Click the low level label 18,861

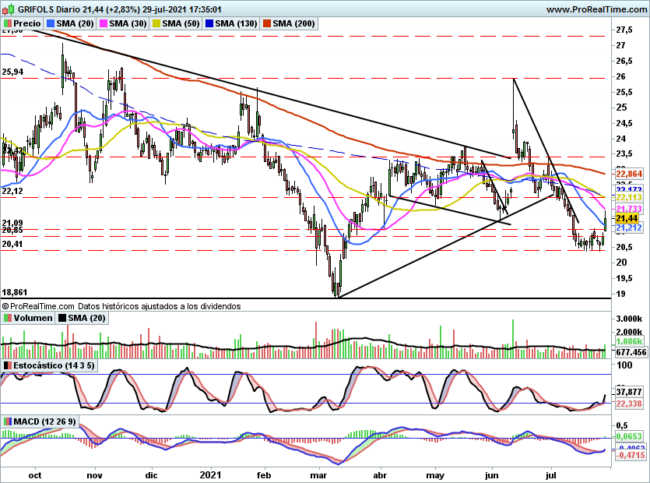(x=15, y=292)
